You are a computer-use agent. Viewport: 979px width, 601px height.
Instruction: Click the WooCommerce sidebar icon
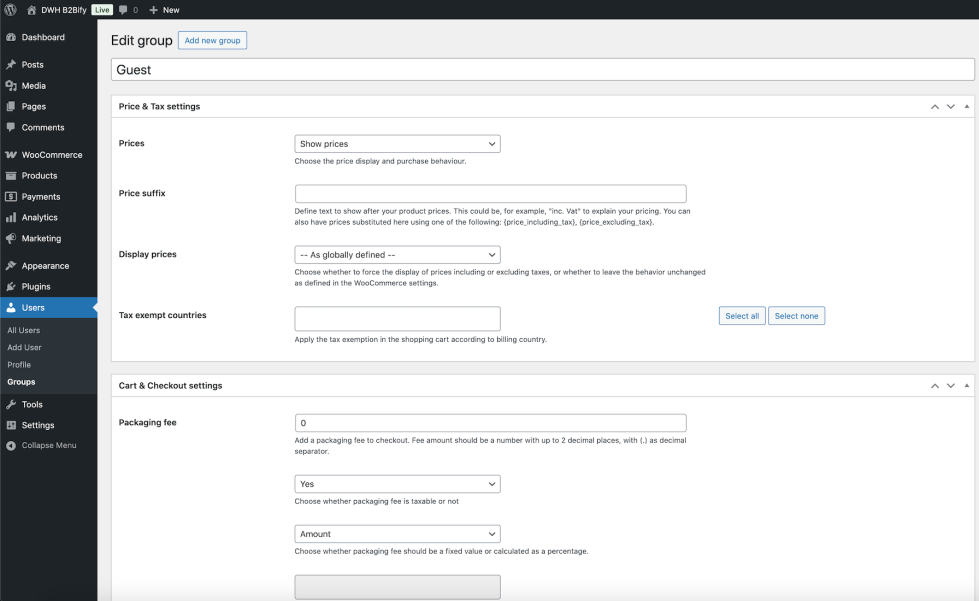click(11, 155)
